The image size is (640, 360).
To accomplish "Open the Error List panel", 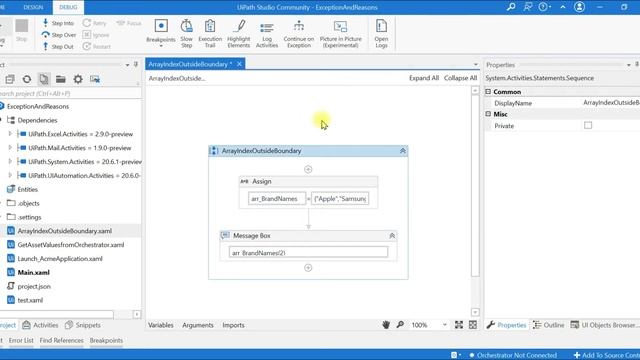I will click(21, 340).
